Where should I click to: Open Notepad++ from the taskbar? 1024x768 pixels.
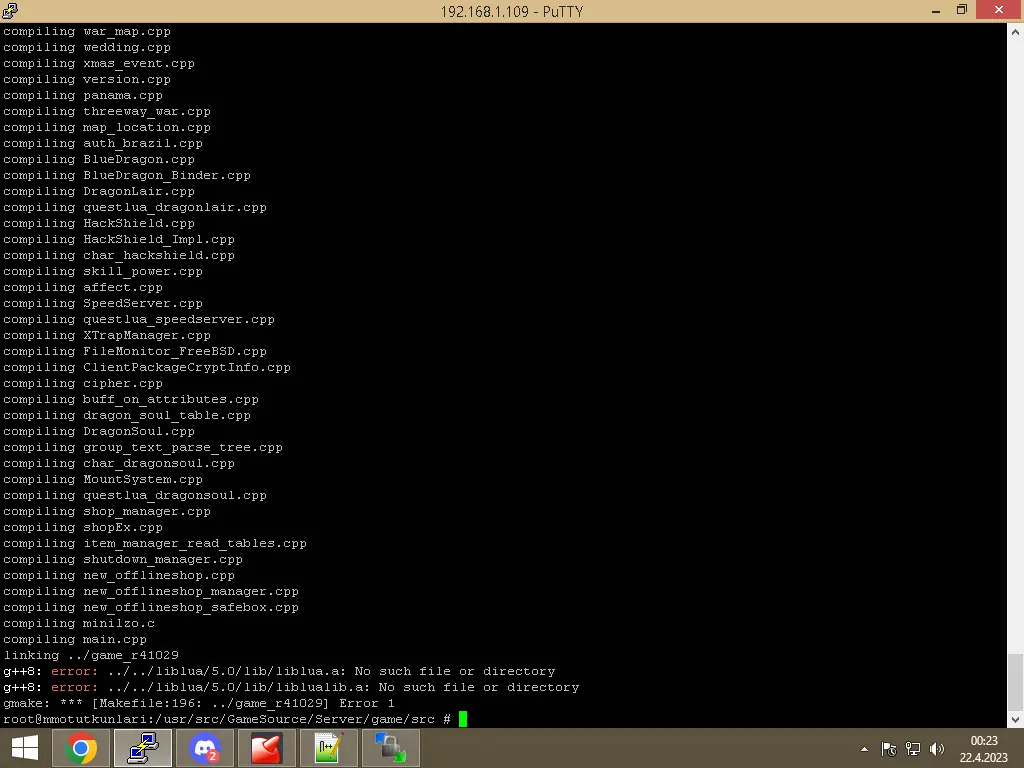click(328, 748)
